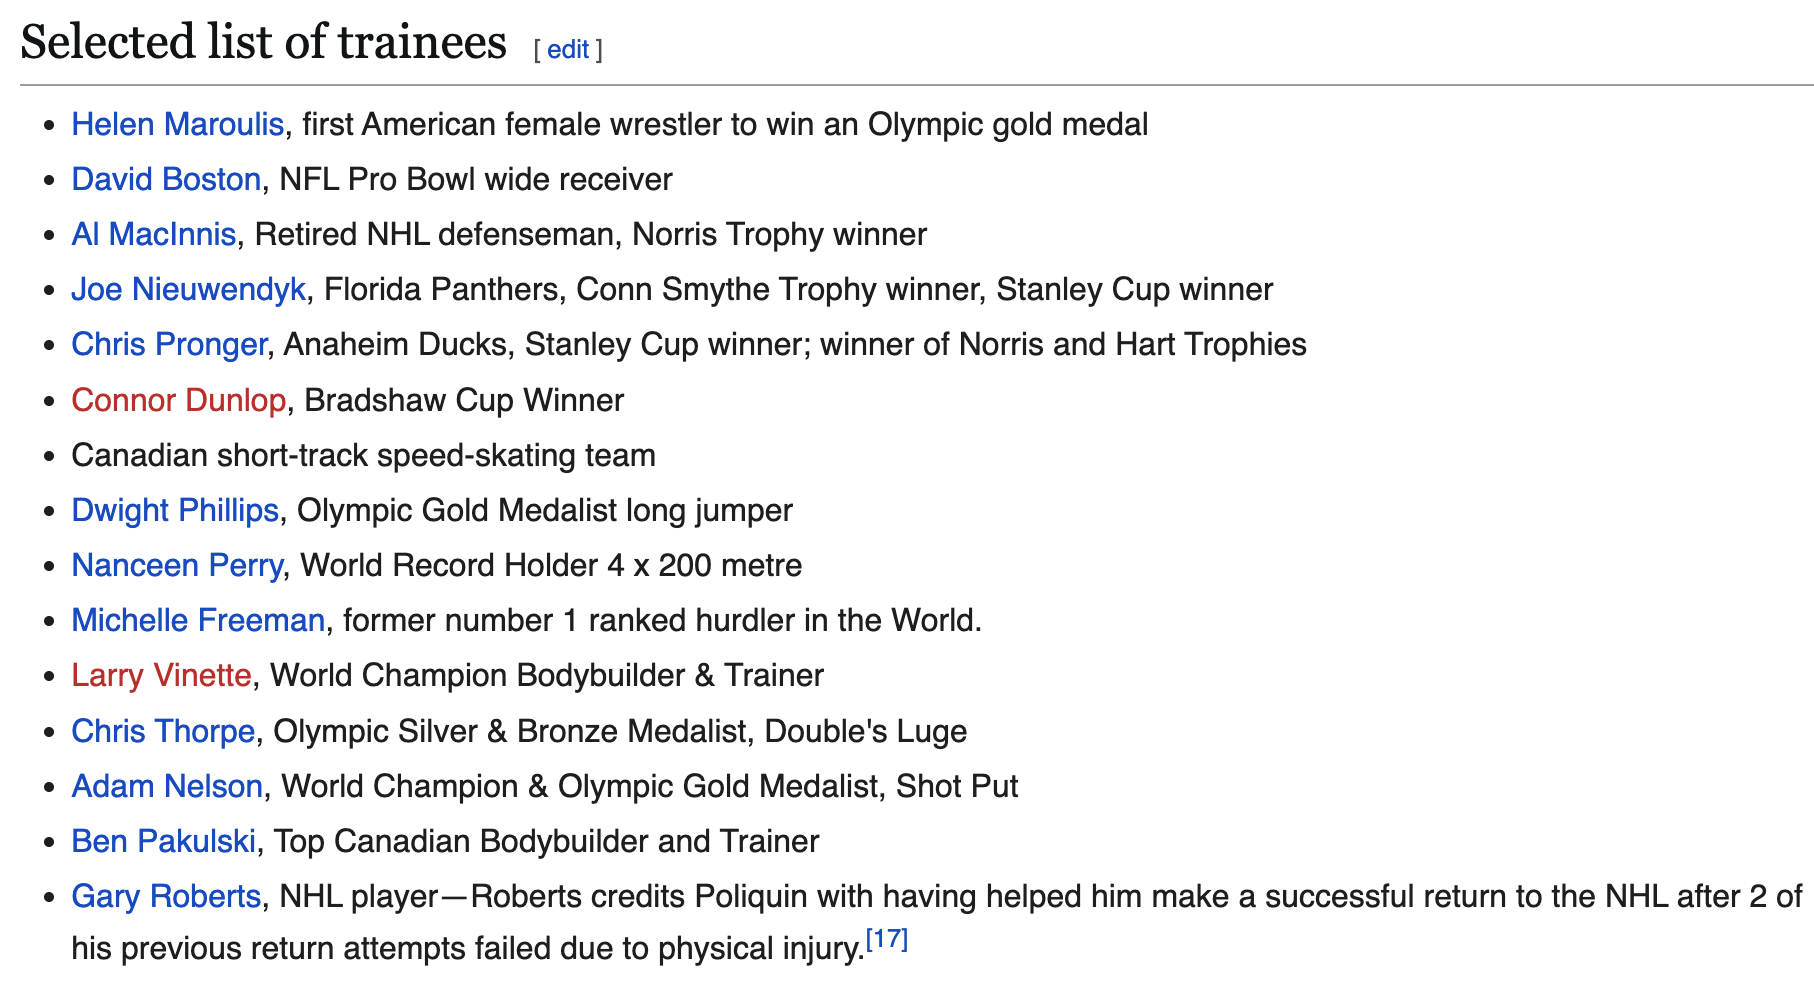This screenshot has height=986, width=1814.
Task: Click the red Connor Dunlop link
Action: tap(178, 401)
